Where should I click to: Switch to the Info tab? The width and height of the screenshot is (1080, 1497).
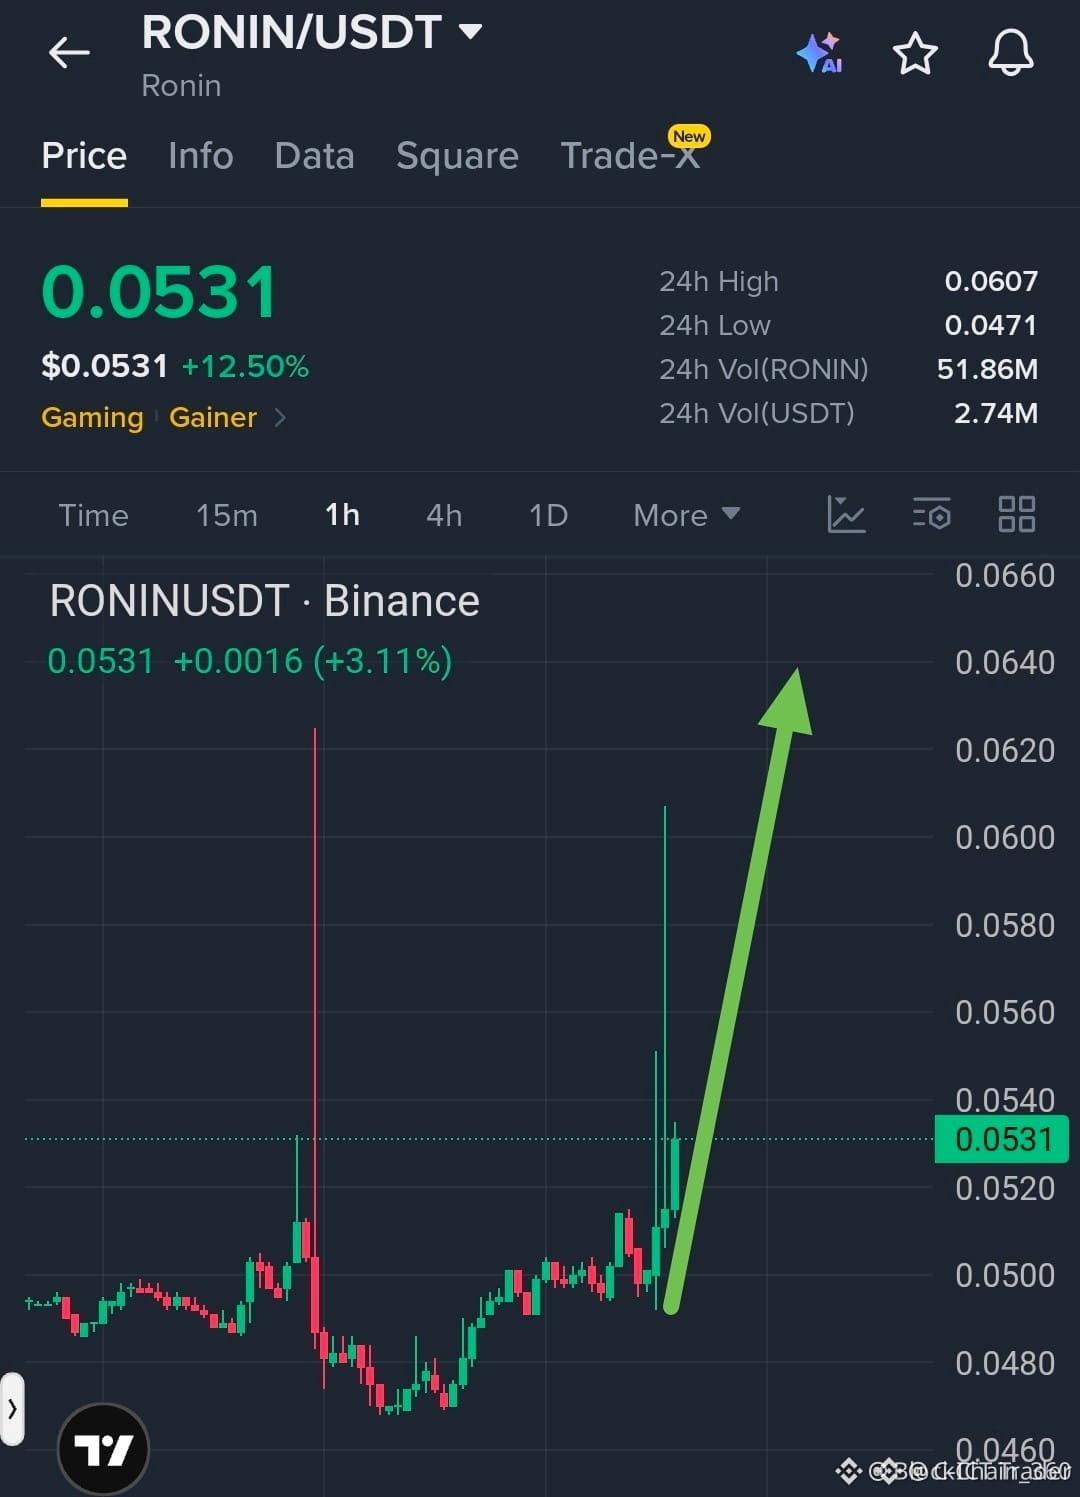[x=200, y=156]
